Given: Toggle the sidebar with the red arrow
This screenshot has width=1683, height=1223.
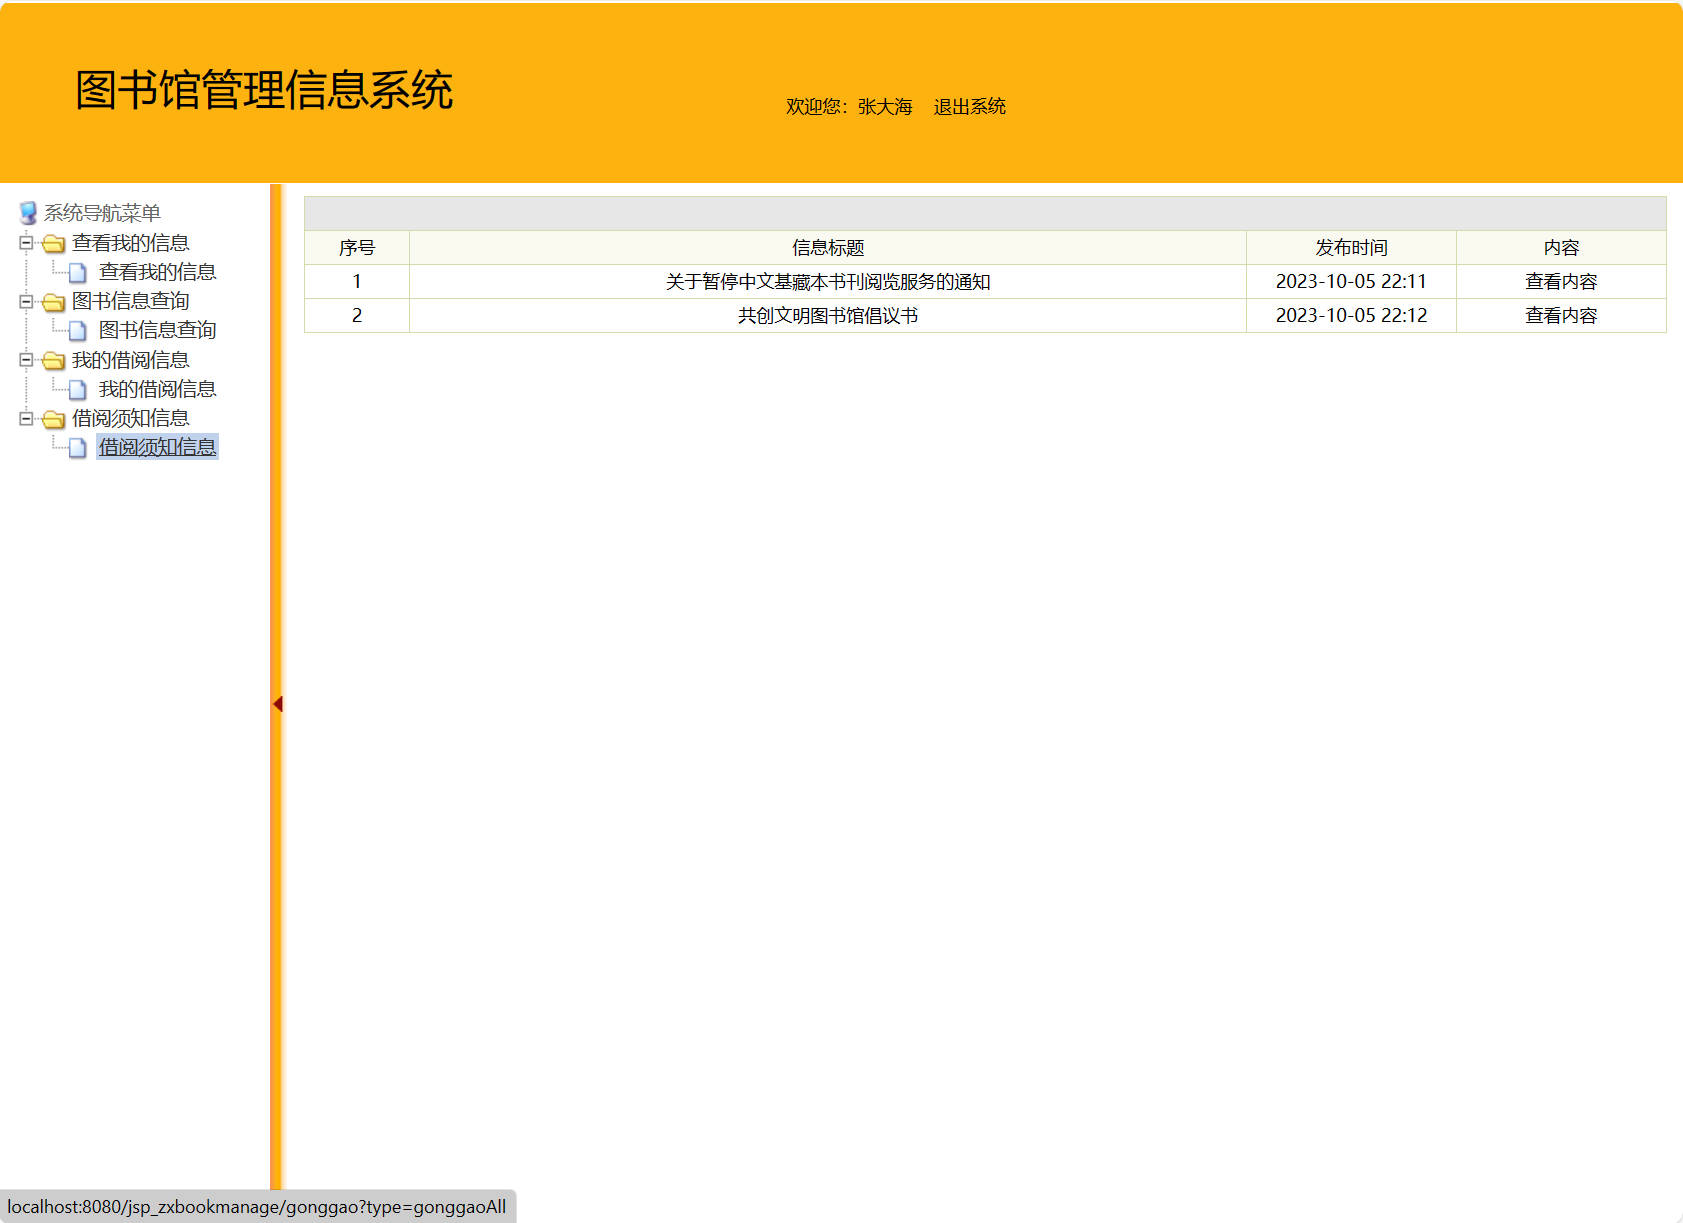Looking at the screenshot, I should (x=277, y=703).
